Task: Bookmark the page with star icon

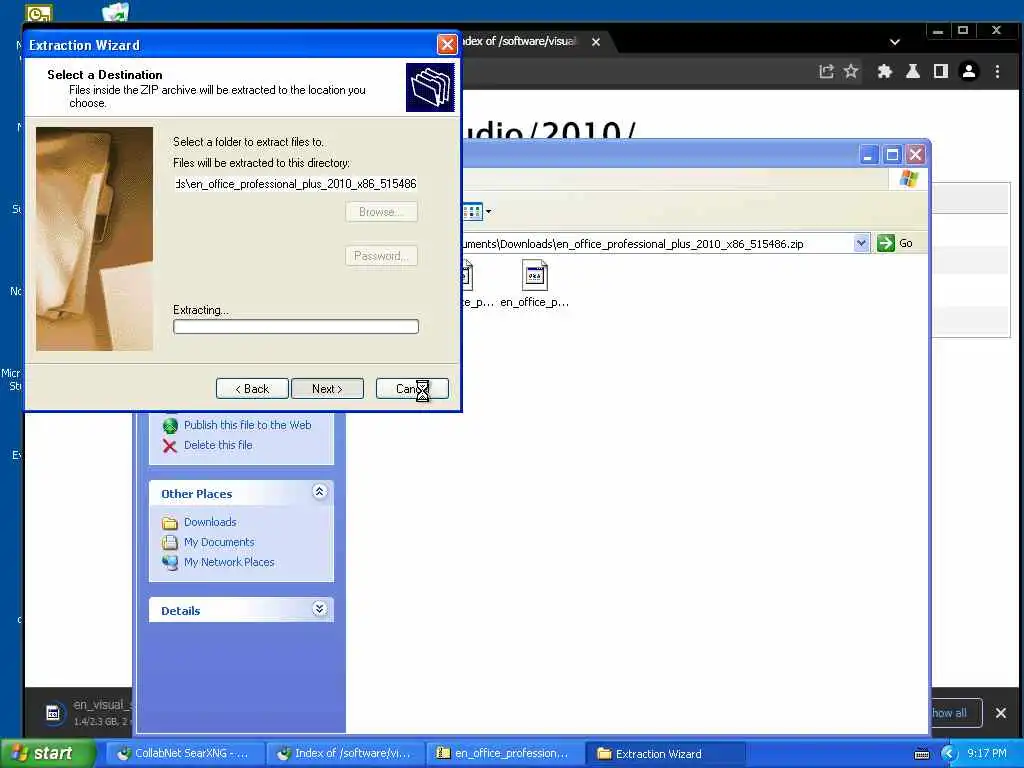Action: 851,71
